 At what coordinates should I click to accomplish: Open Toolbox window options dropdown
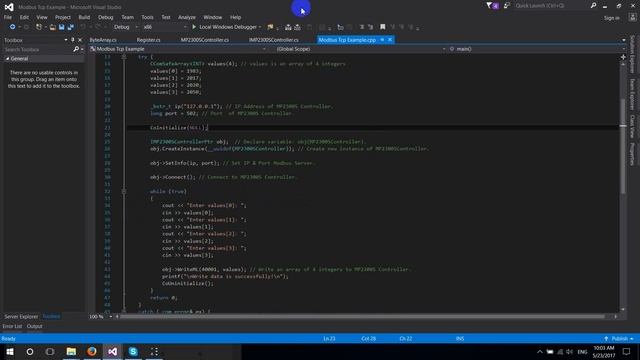pos(66,40)
